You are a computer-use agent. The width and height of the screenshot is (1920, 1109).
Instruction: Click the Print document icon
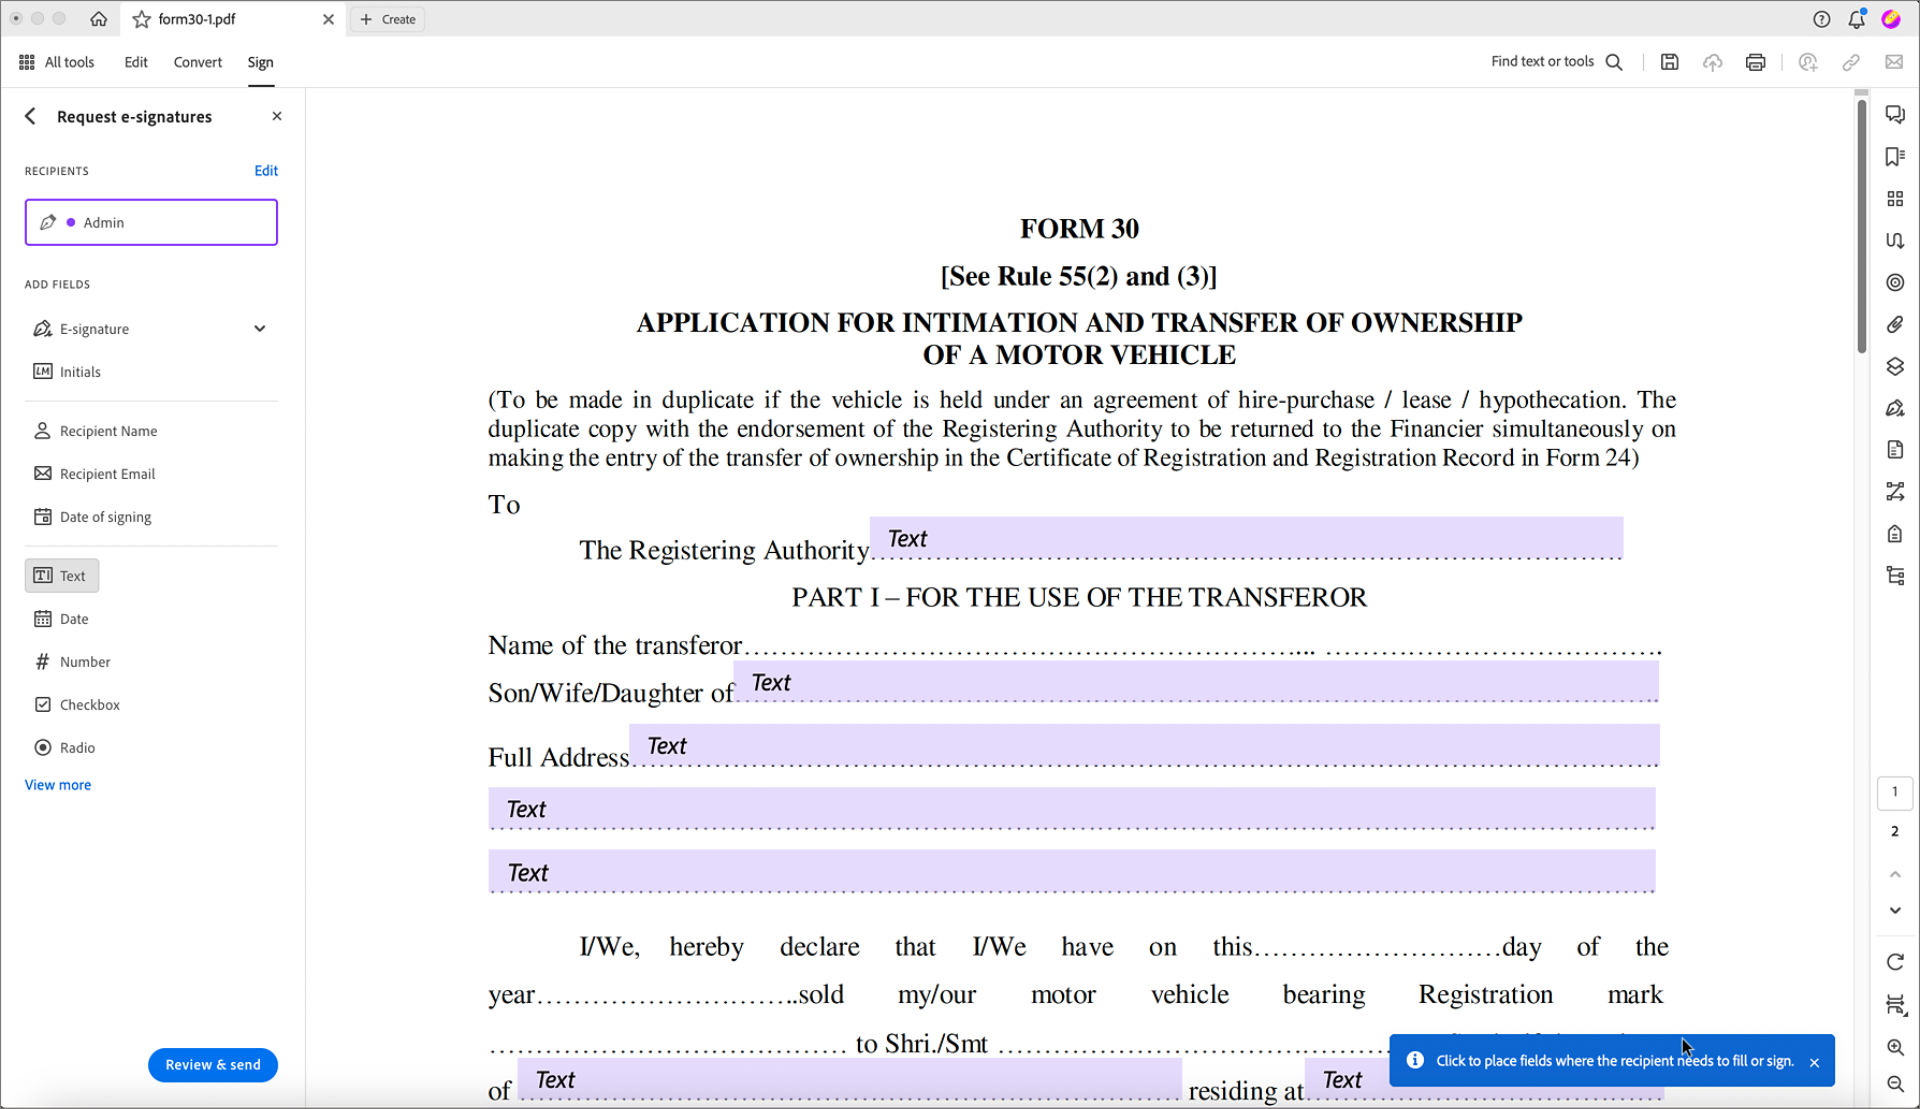(x=1755, y=61)
